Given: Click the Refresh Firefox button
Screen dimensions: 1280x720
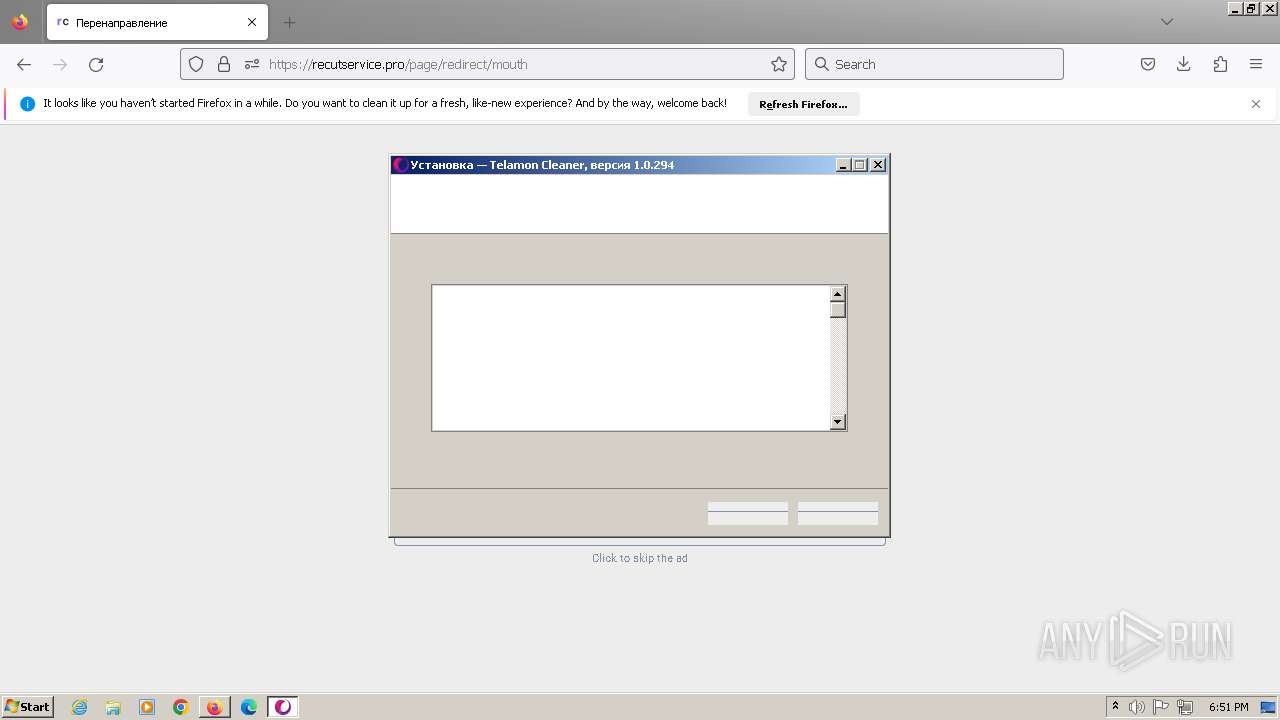Looking at the screenshot, I should coord(803,104).
